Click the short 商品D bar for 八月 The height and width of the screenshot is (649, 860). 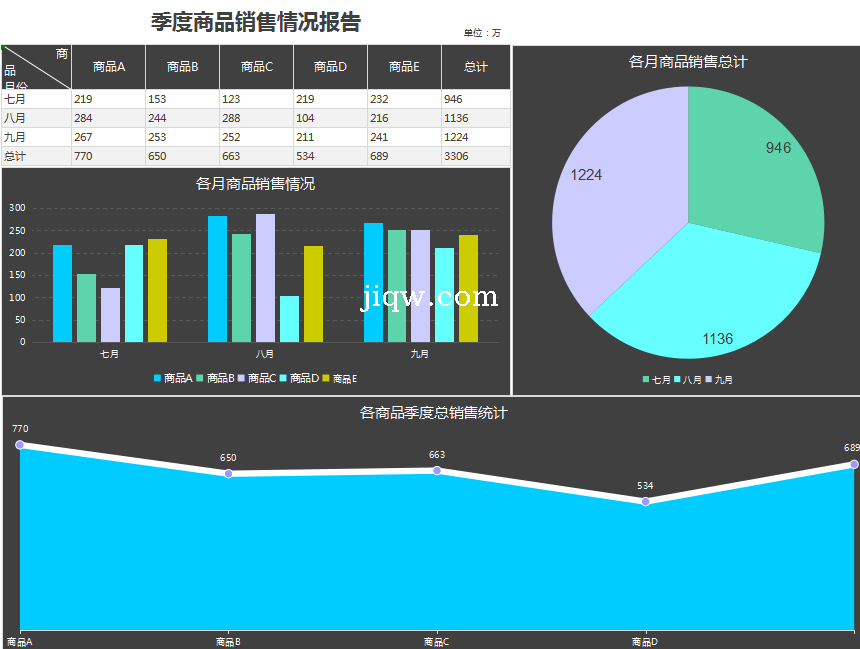point(289,319)
